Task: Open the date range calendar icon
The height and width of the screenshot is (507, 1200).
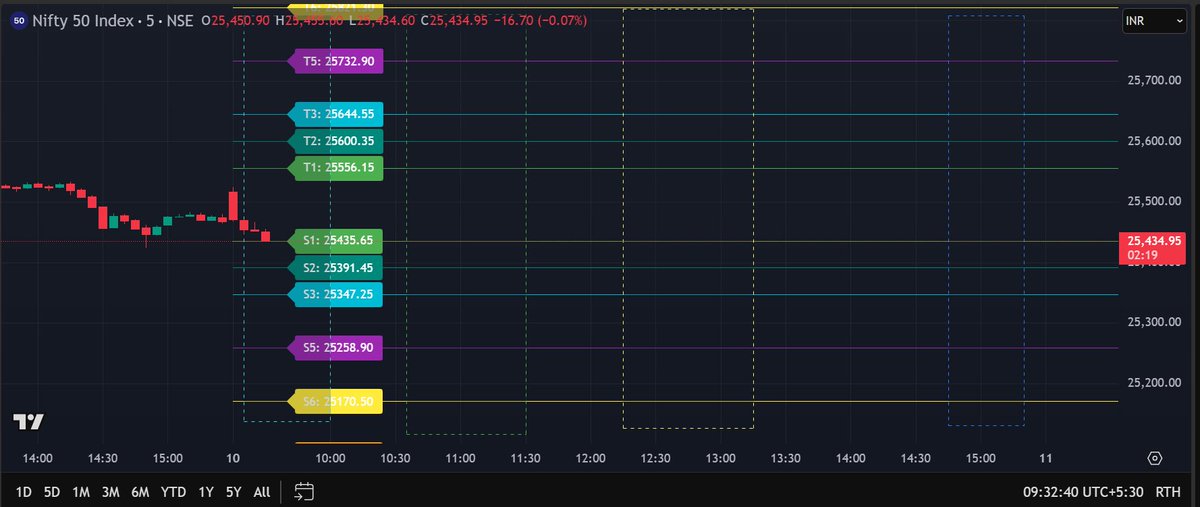Action: (x=305, y=491)
